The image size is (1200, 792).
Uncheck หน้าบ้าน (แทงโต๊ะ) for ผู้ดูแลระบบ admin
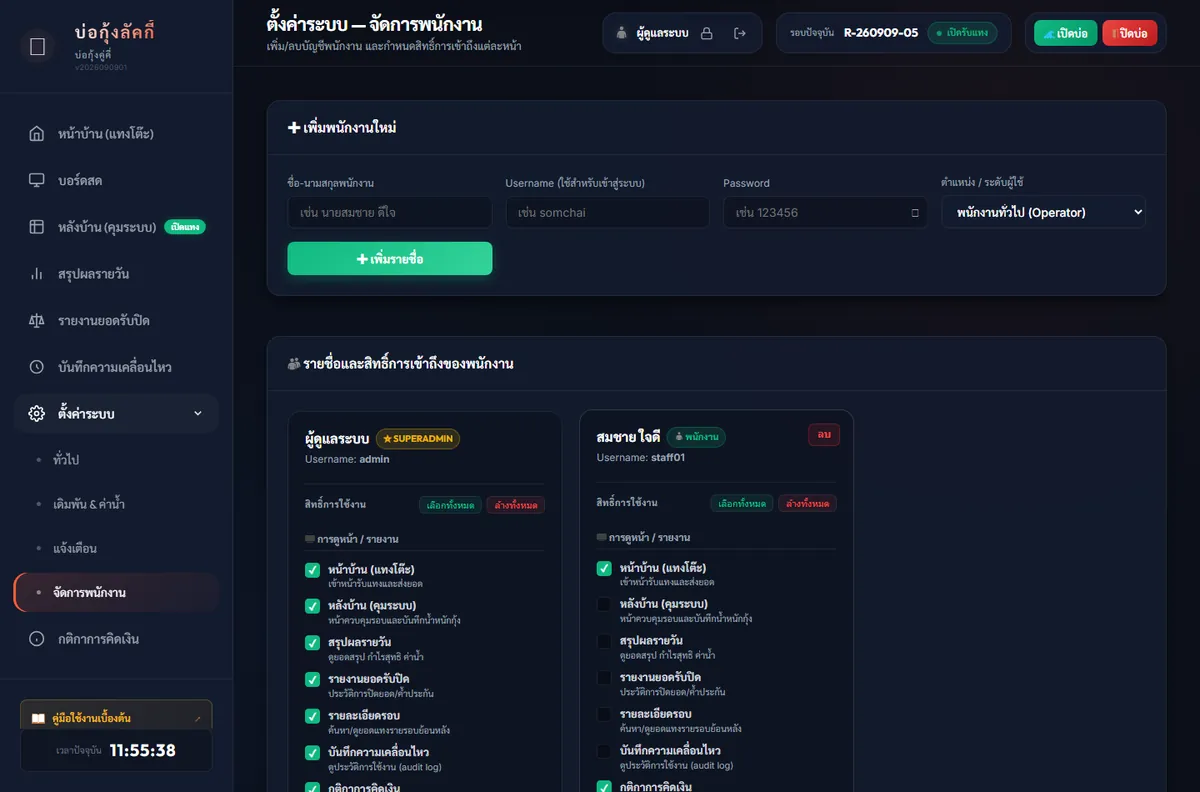[x=312, y=570]
